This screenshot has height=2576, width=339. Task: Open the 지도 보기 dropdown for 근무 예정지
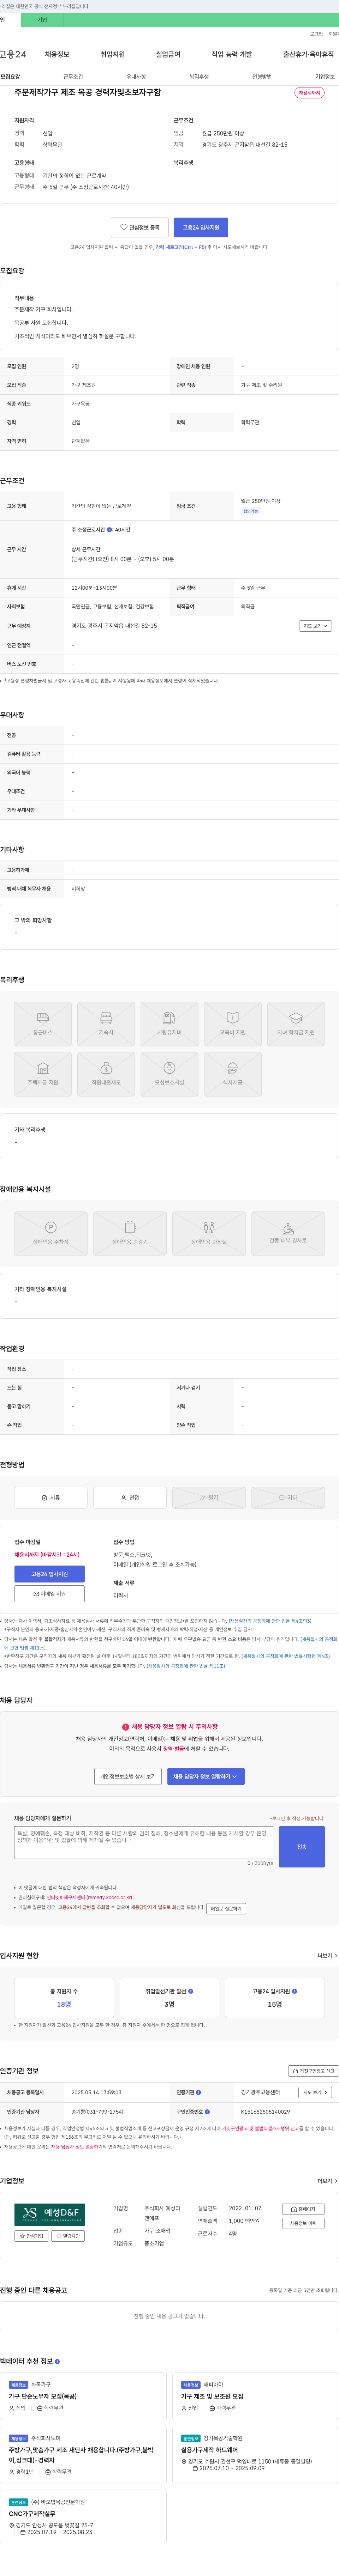[x=315, y=626]
